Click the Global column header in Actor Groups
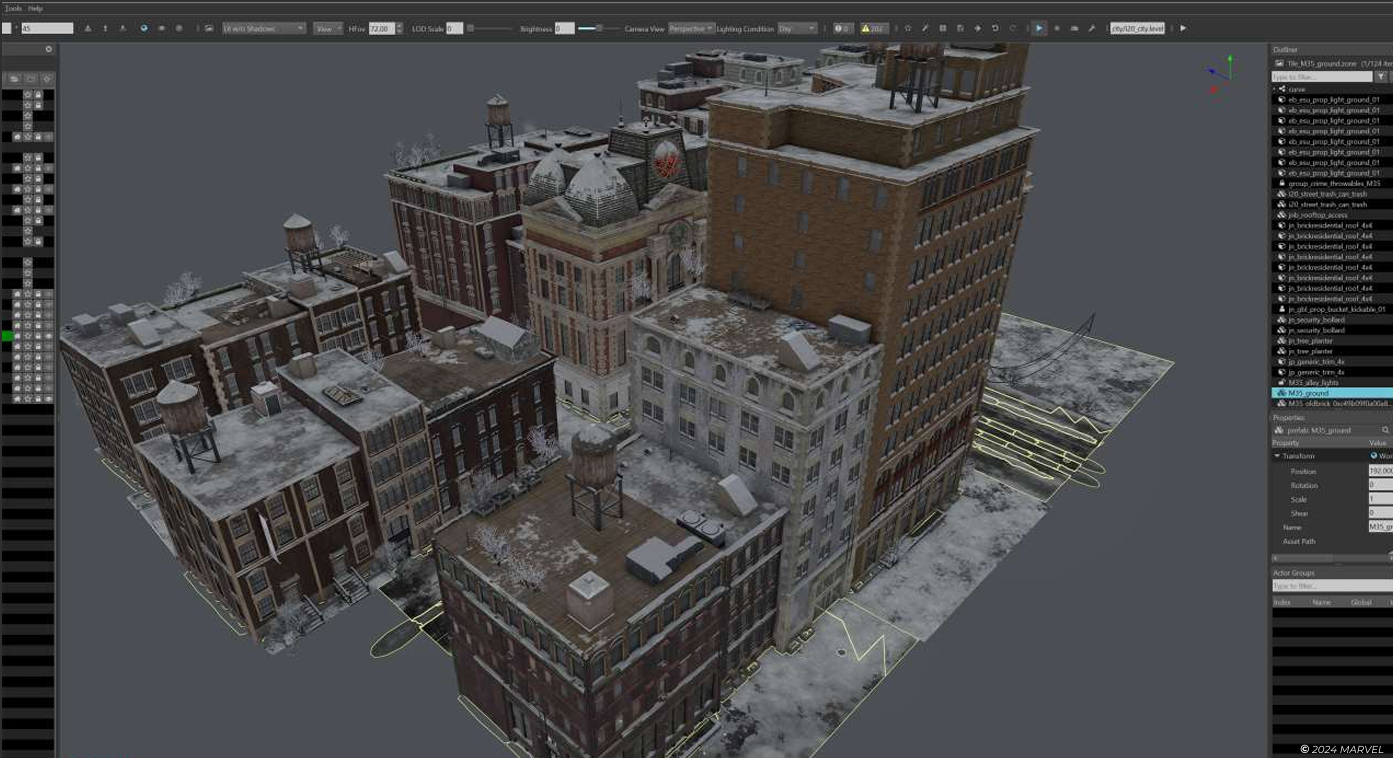Viewport: 1393px width, 758px height. [1361, 602]
